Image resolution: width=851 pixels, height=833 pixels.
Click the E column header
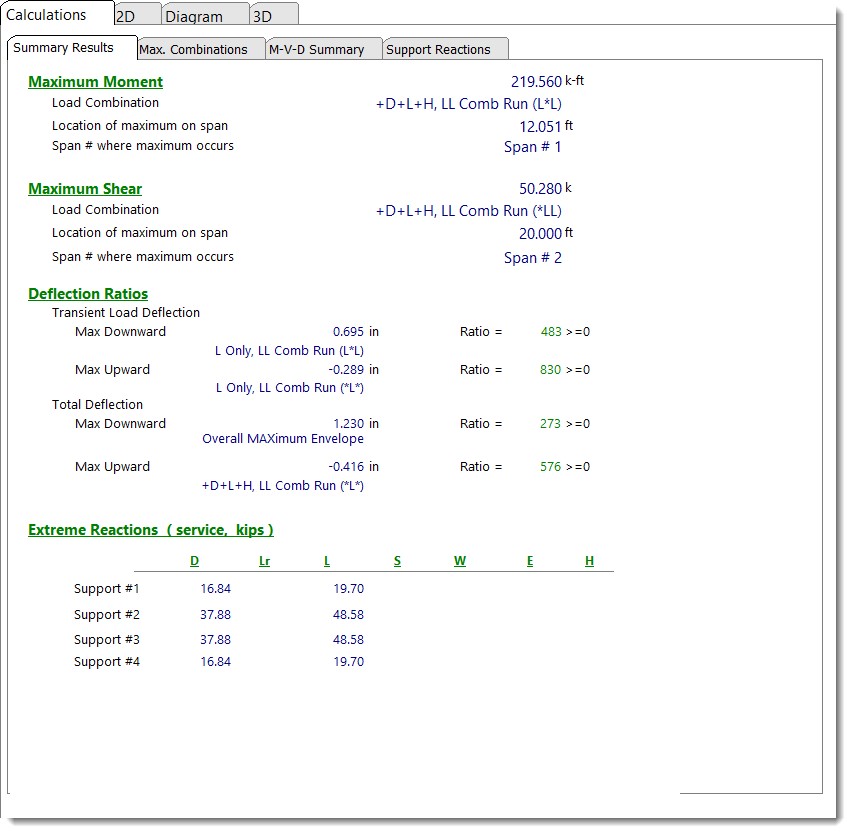(530, 561)
